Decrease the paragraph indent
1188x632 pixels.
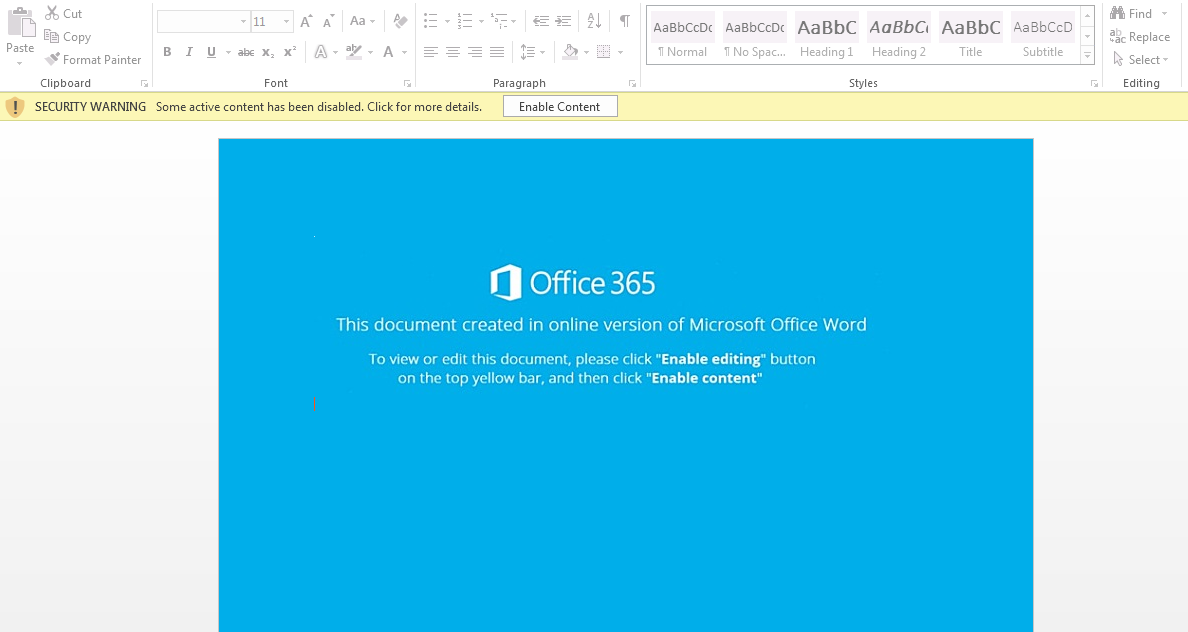541,21
